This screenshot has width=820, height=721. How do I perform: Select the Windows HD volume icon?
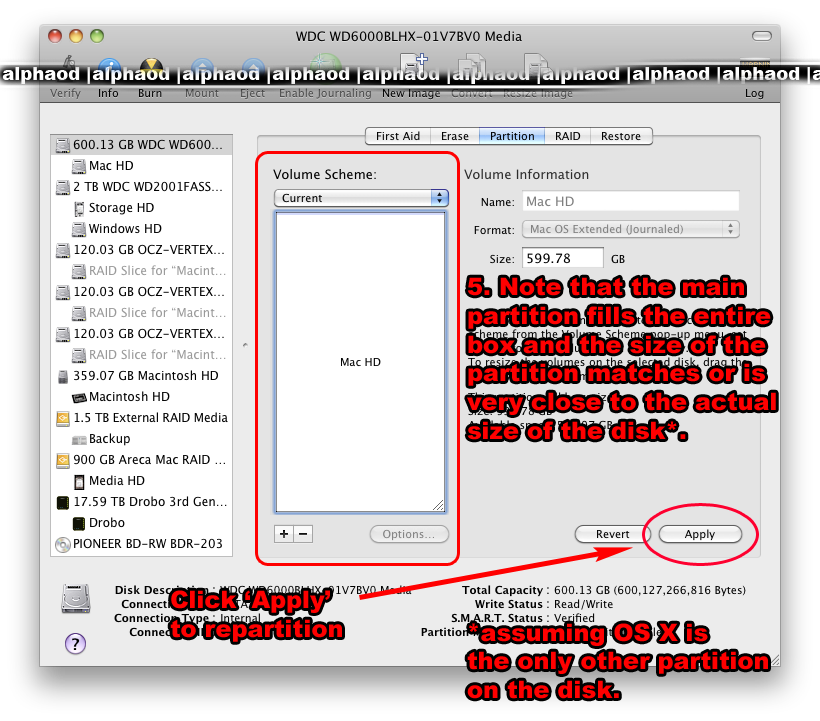pyautogui.click(x=79, y=229)
